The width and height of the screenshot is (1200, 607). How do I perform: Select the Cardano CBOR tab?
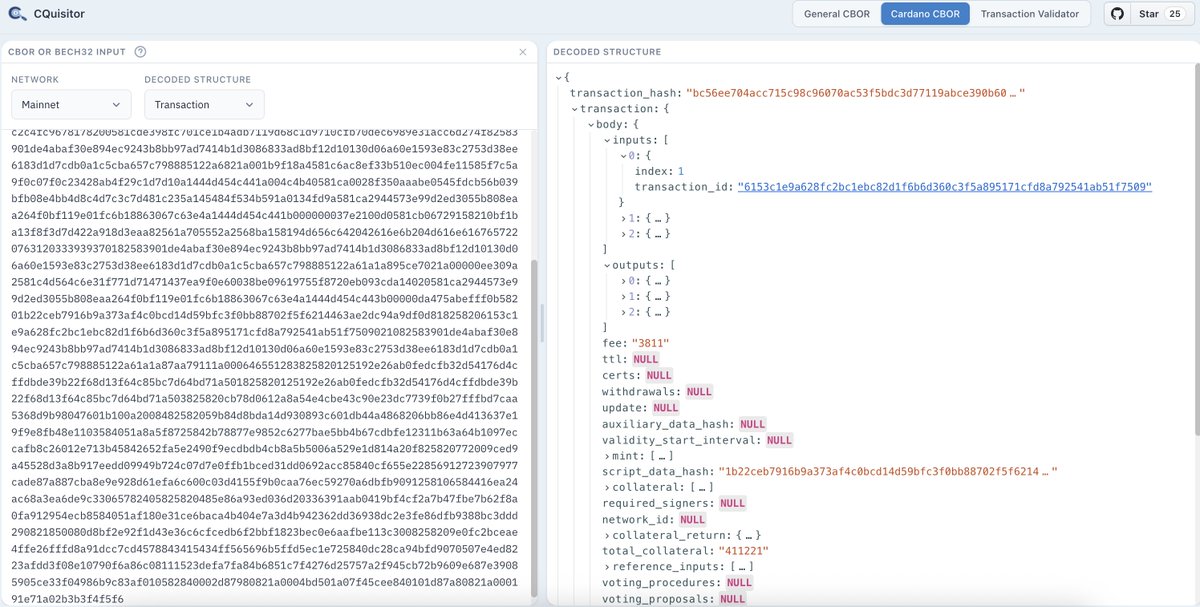pos(925,14)
